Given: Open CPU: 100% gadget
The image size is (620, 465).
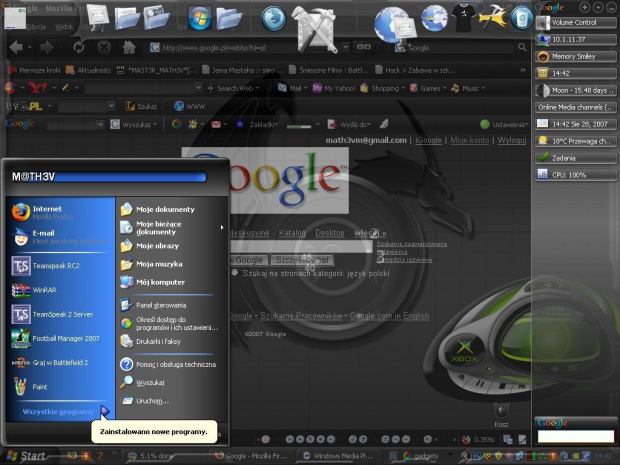Looking at the screenshot, I should tap(575, 175).
